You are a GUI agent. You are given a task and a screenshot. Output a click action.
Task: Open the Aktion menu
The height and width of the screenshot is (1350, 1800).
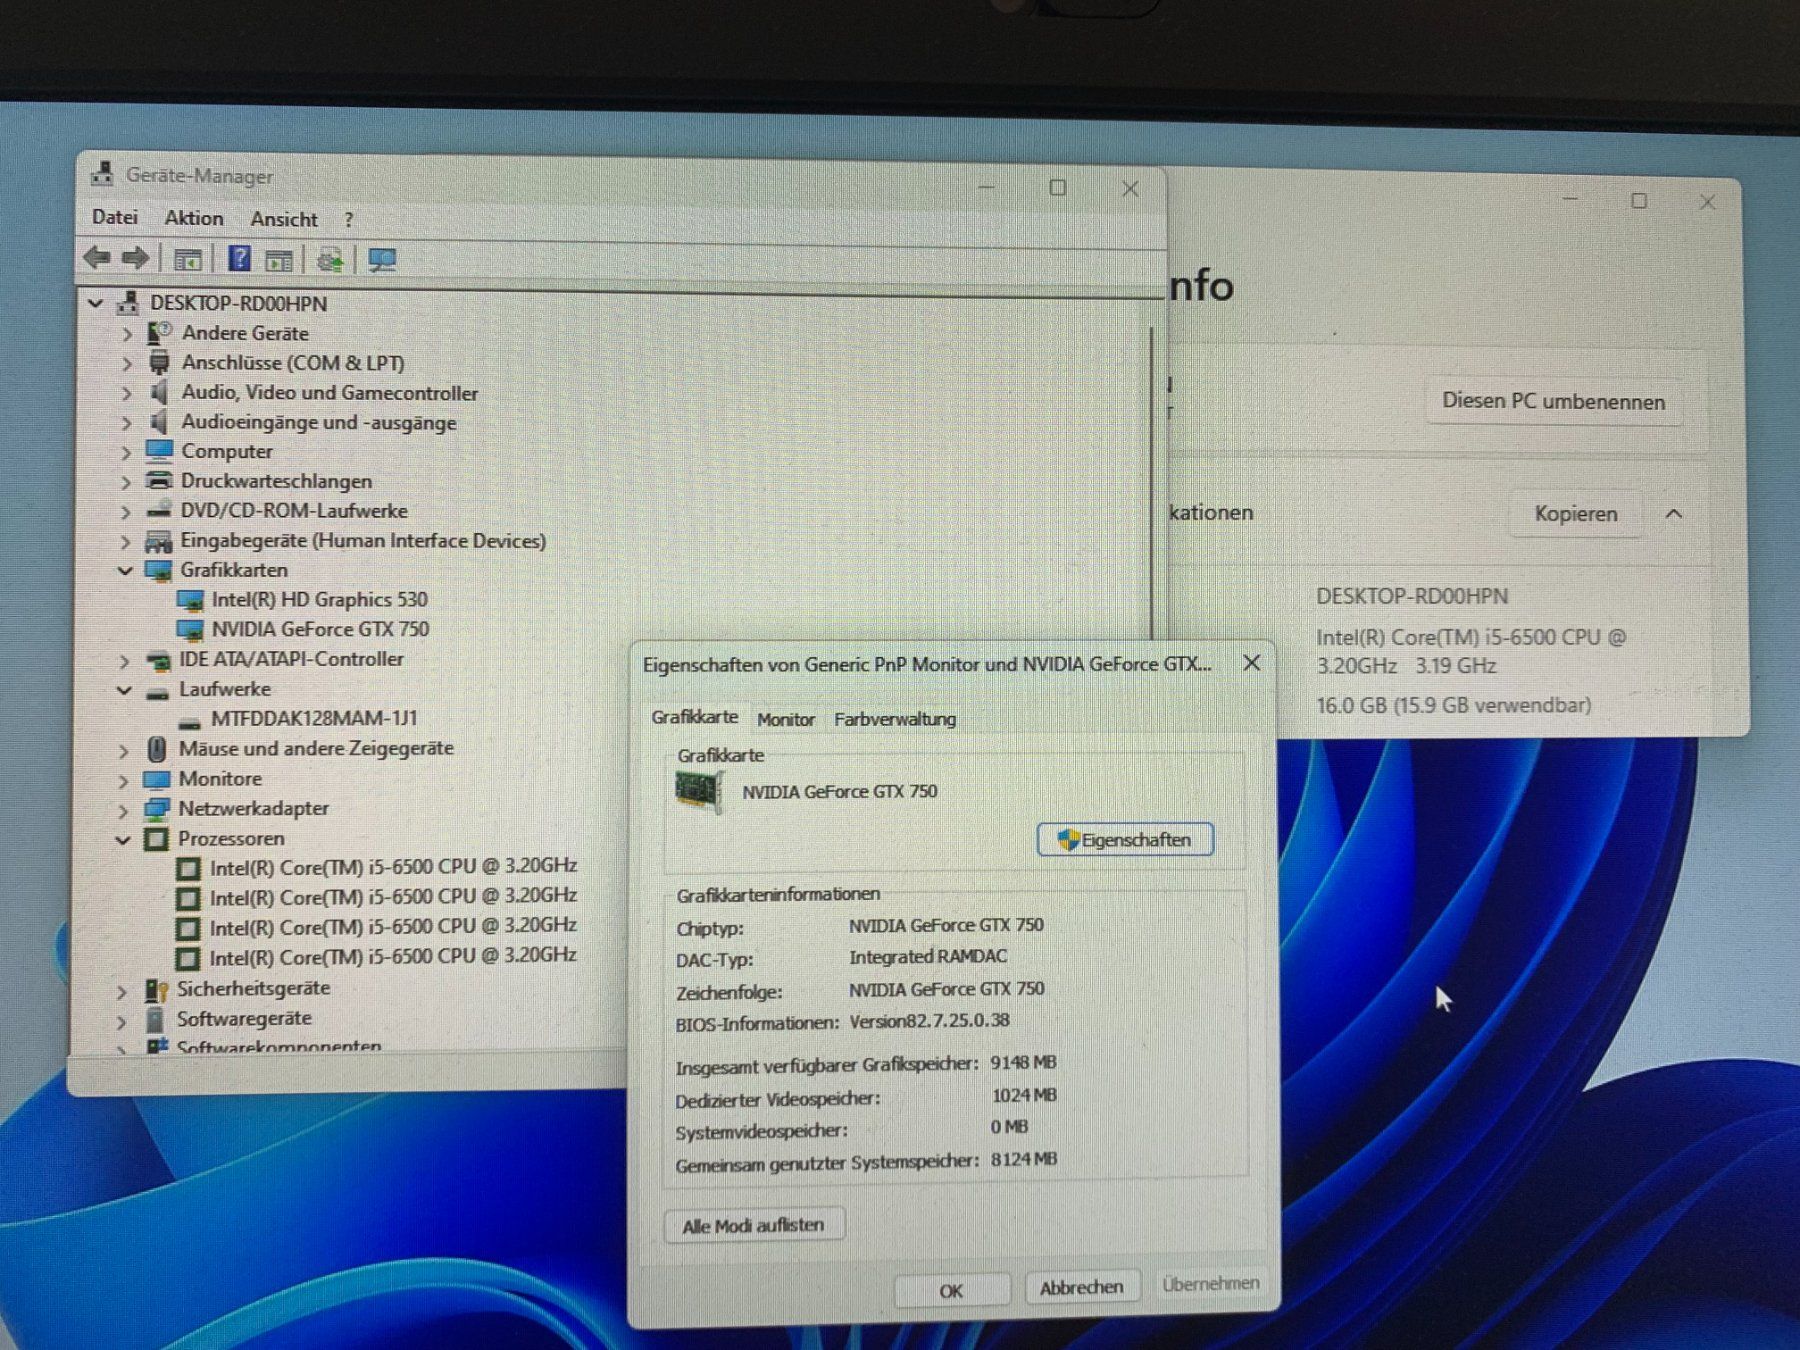[194, 218]
